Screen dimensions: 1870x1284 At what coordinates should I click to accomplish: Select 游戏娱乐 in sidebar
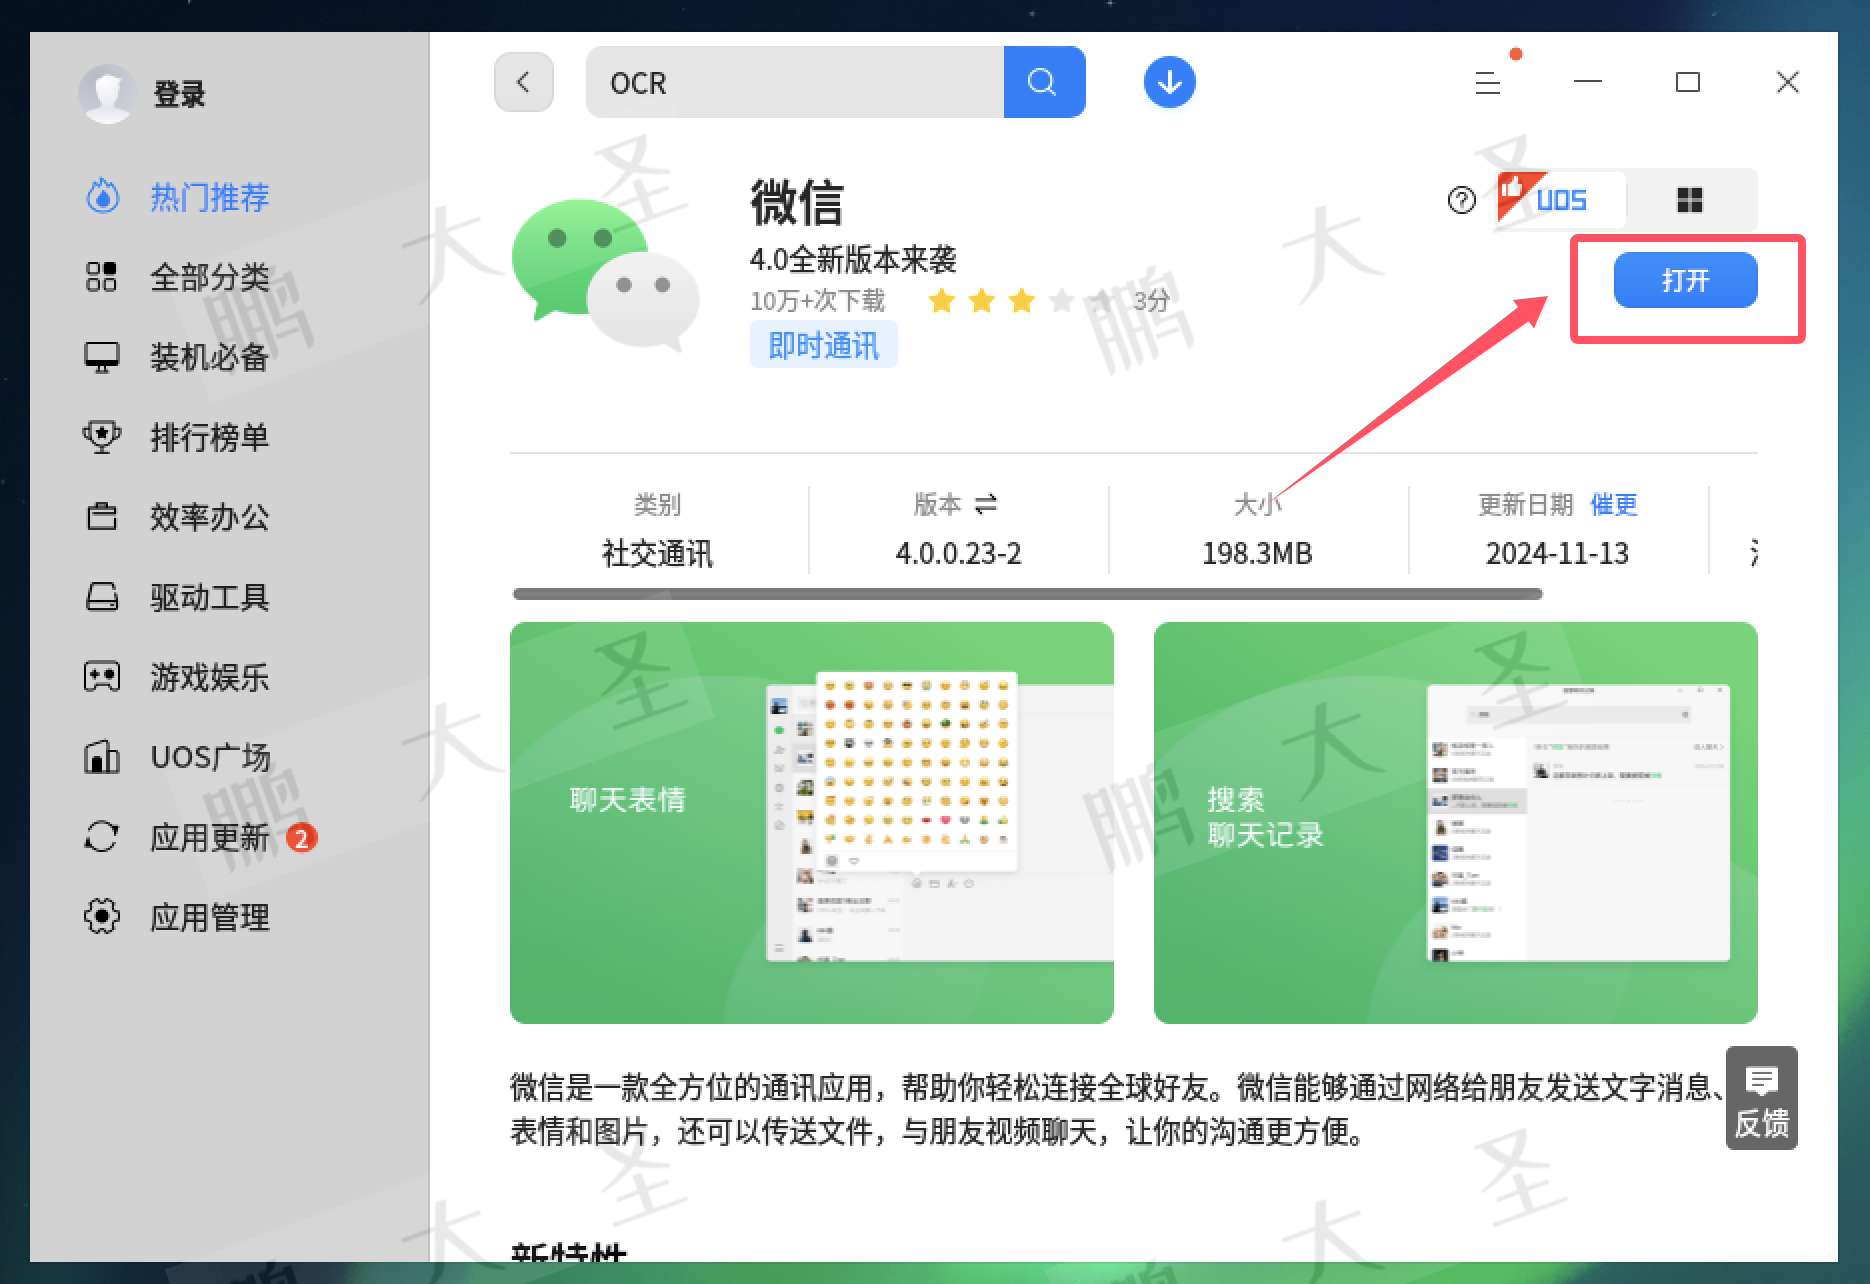pyautogui.click(x=210, y=677)
